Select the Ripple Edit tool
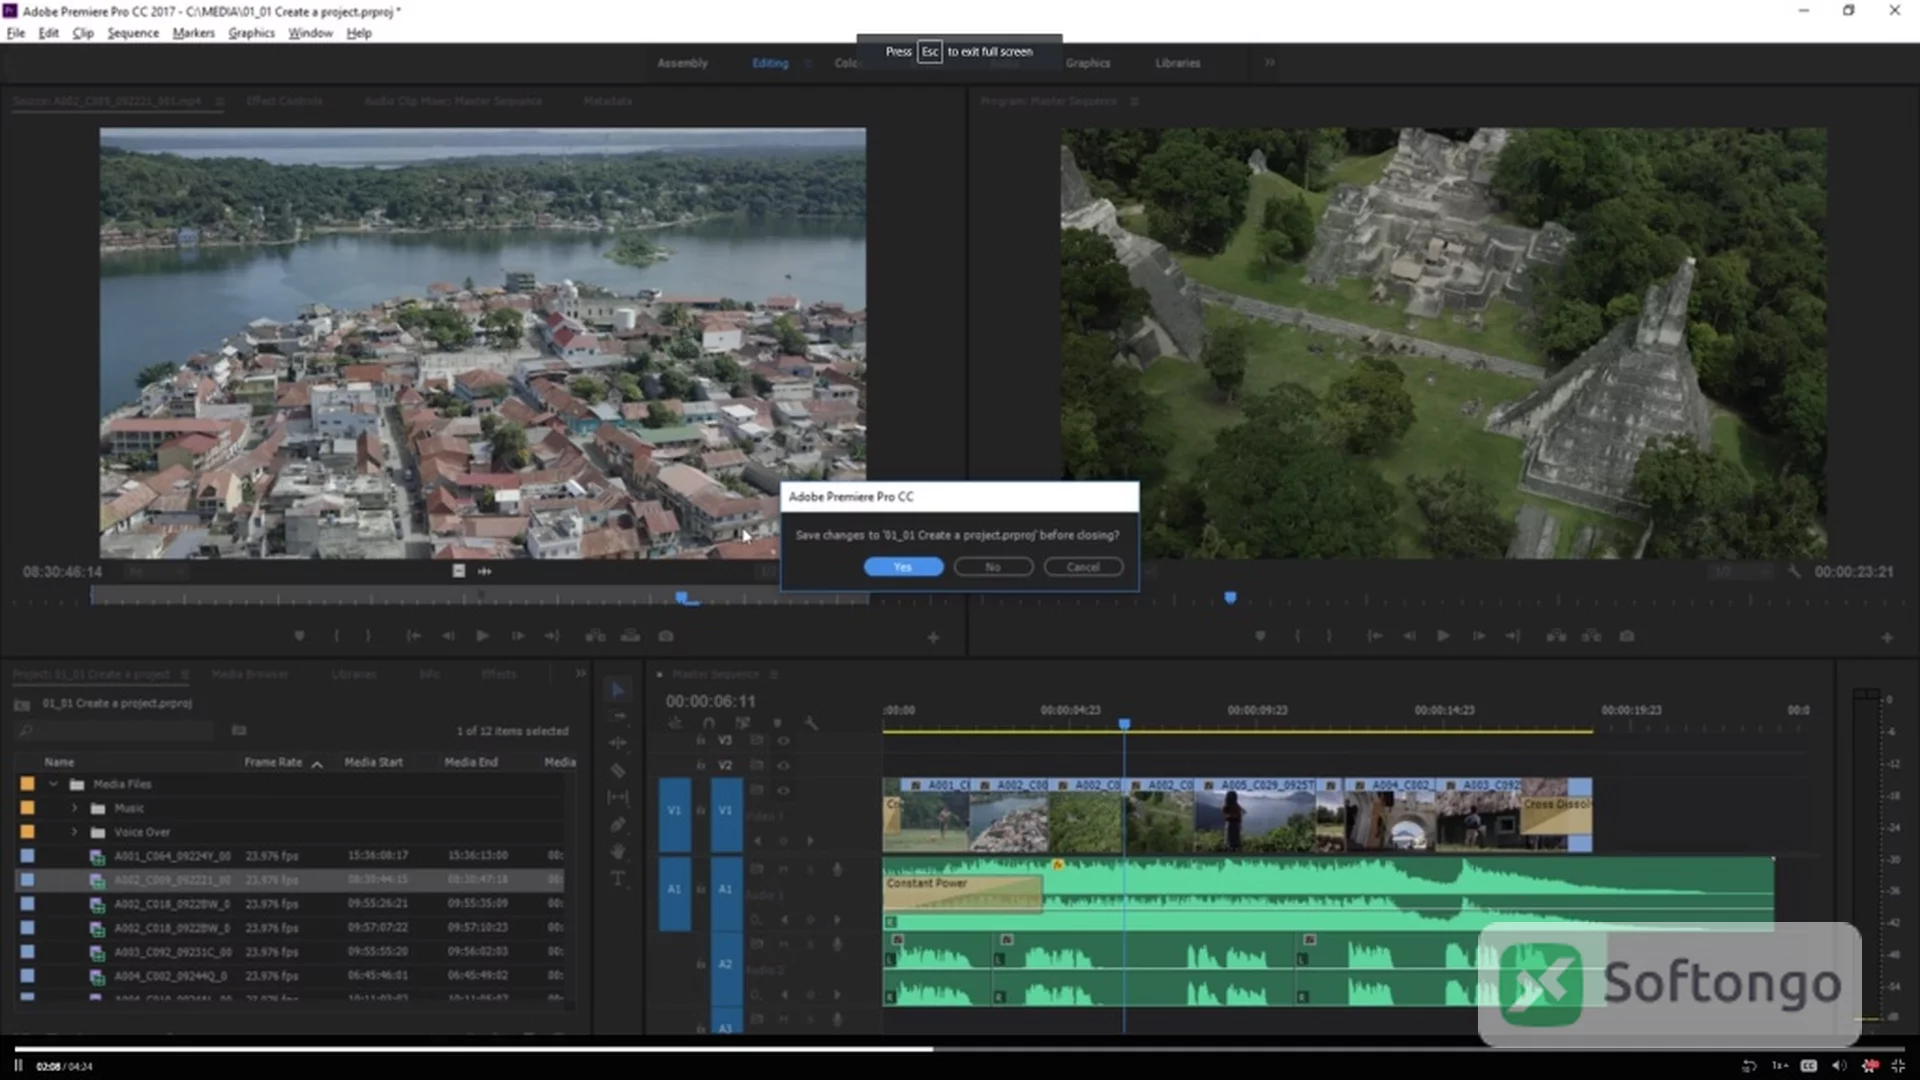1920x1080 pixels. tap(618, 743)
